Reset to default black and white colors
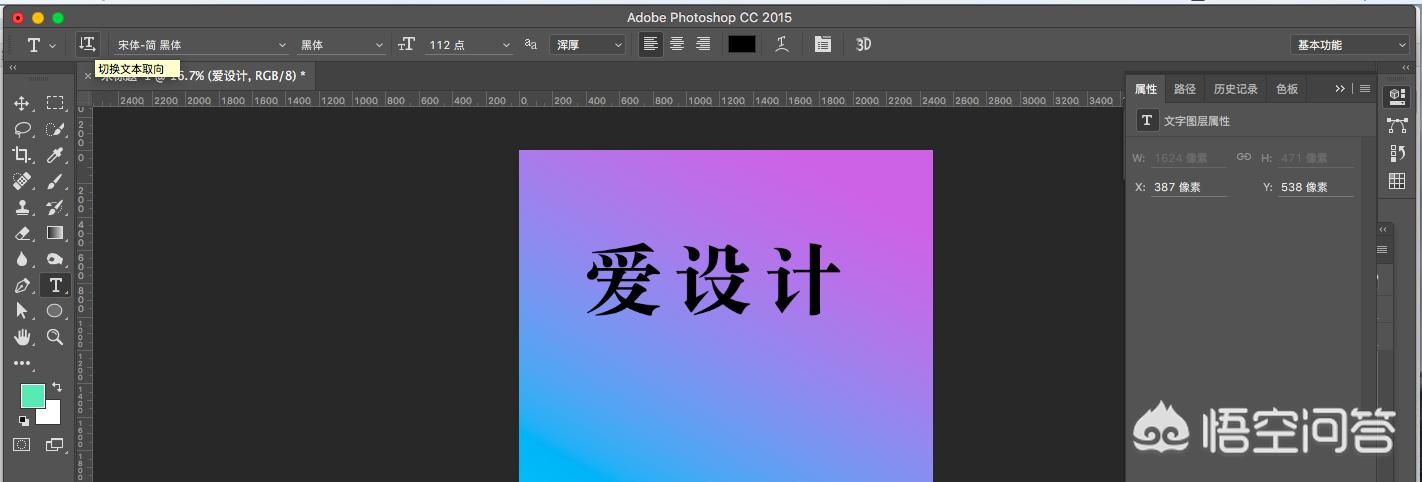This screenshot has height=482, width=1422. [24, 420]
